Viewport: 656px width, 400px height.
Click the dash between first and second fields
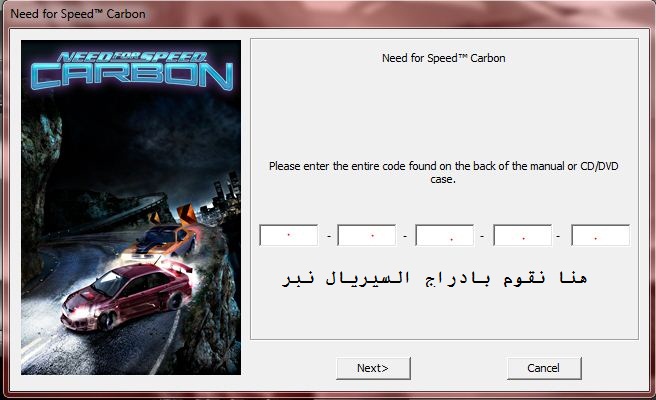328,236
